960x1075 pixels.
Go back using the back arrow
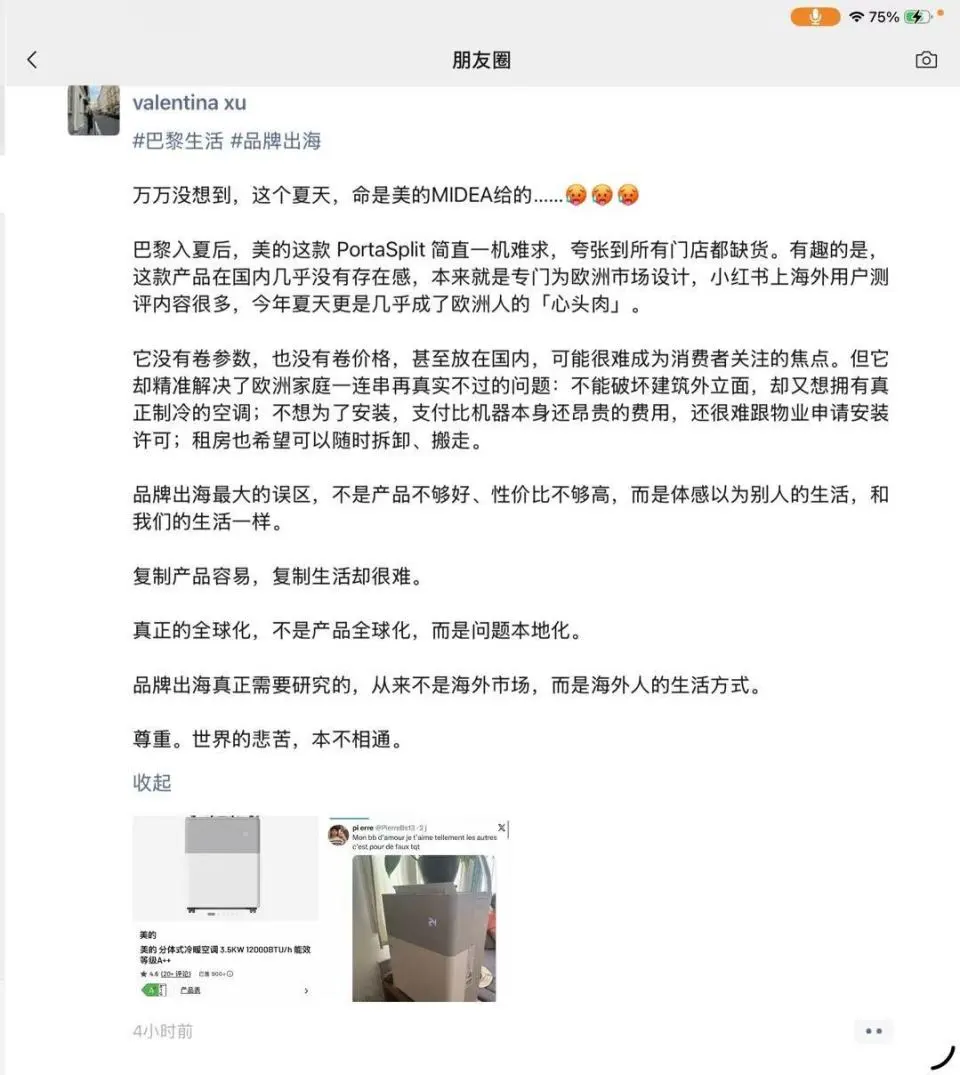(32, 60)
